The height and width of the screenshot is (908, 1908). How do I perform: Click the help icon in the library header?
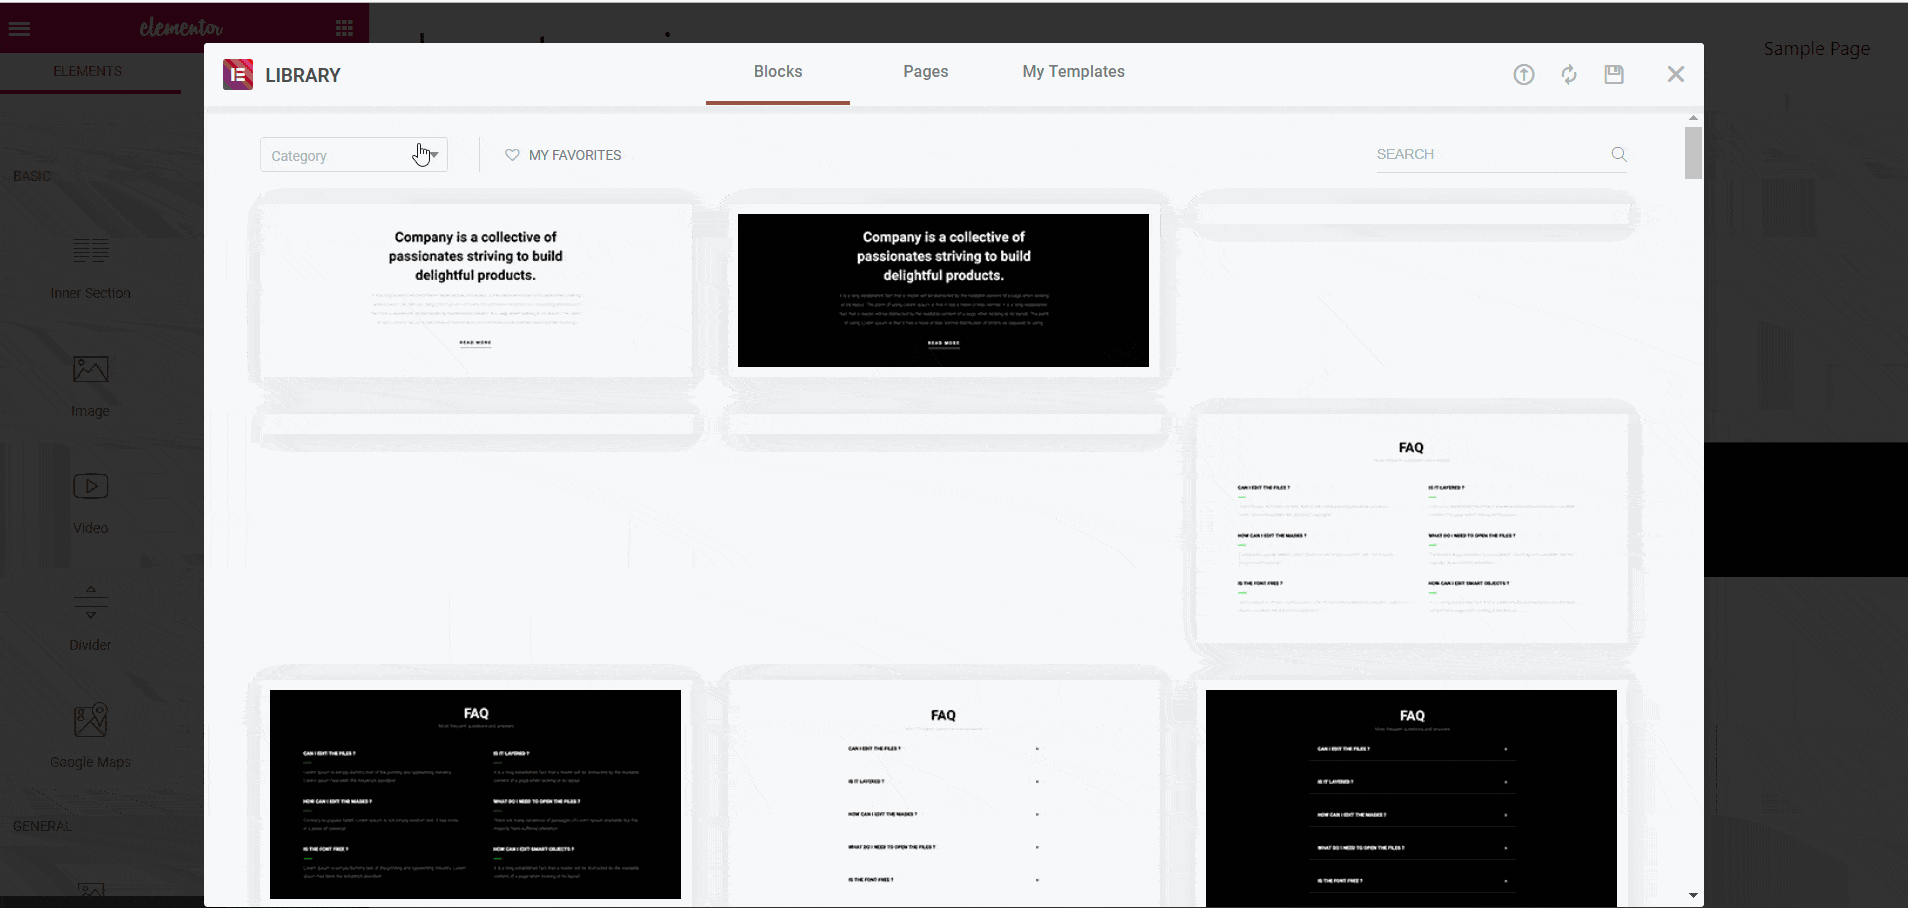pyautogui.click(x=1522, y=74)
